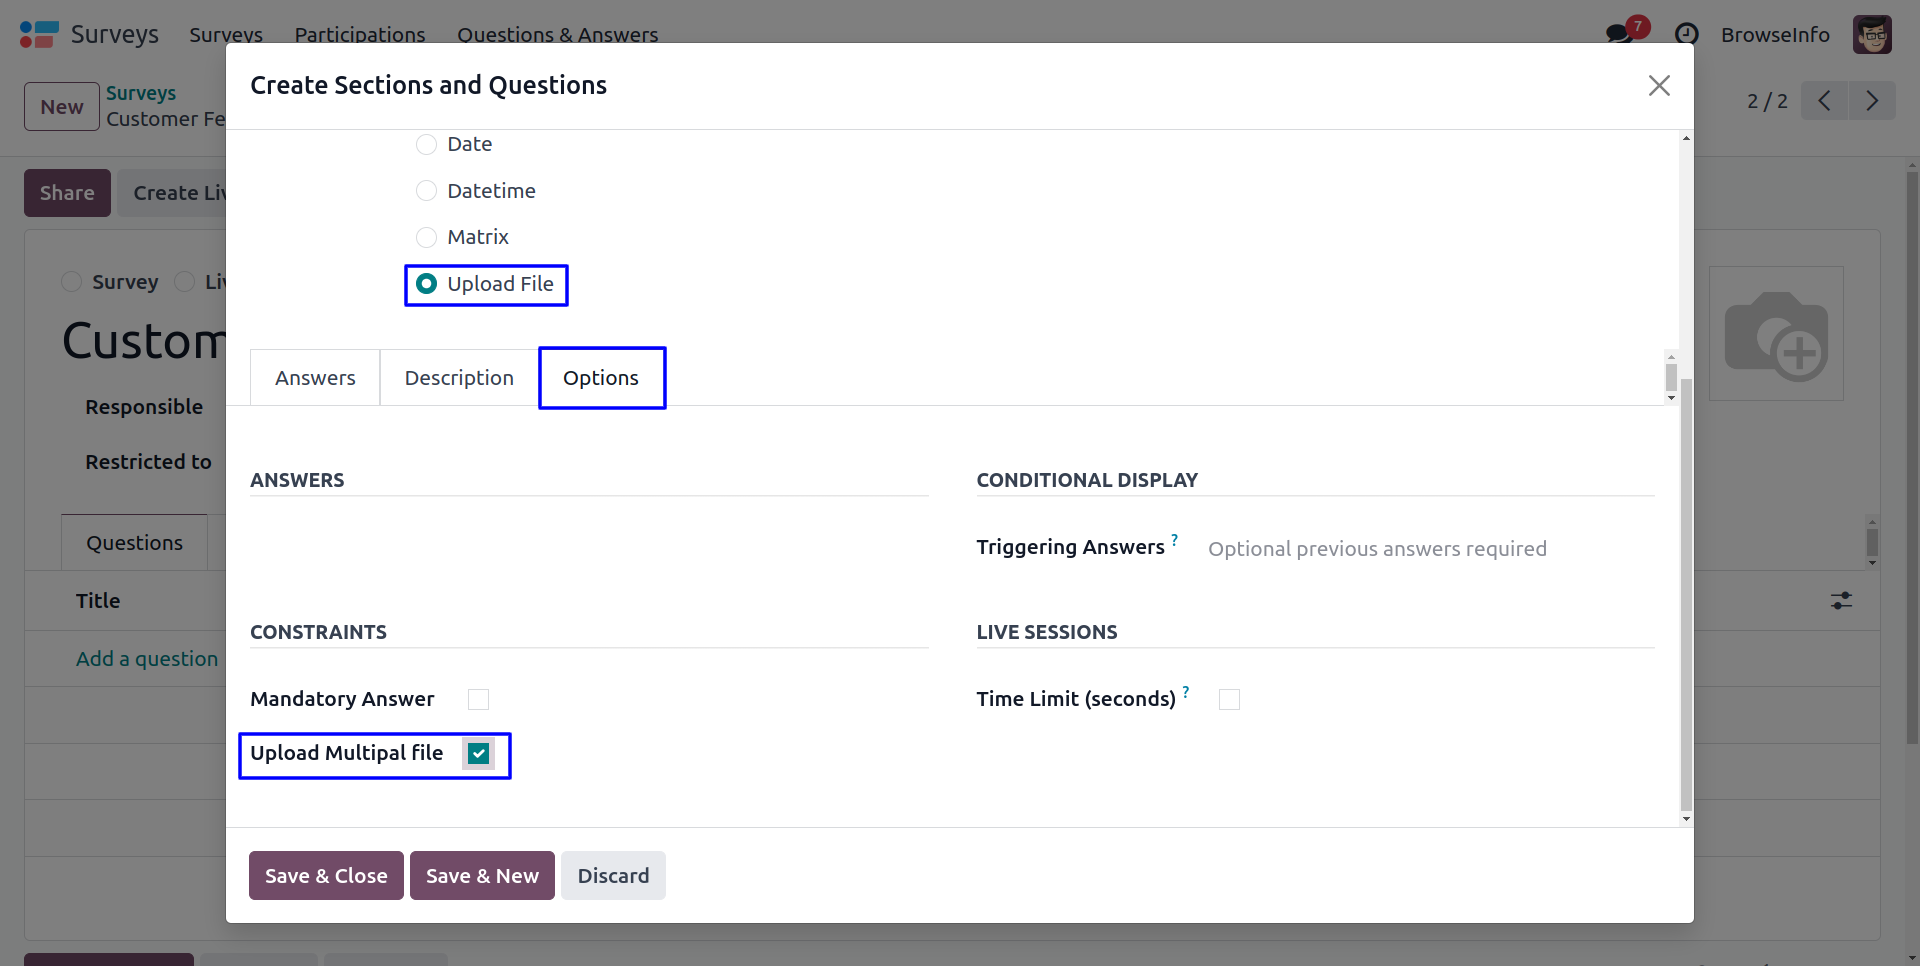Open the activities clock icon
Viewport: 1920px width, 966px height.
1686,35
